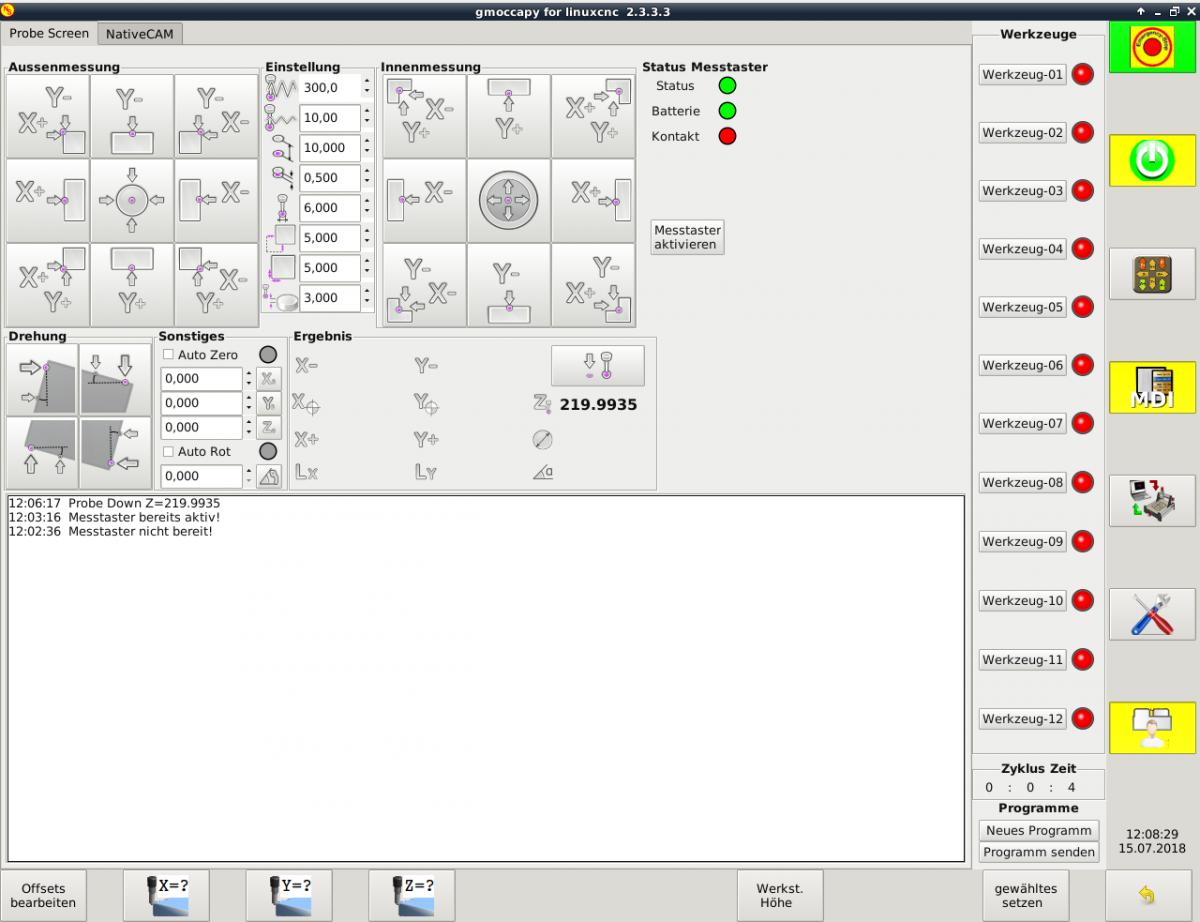The image size is (1200, 922).
Task: Run outside X+ Y- corner measurement
Action: point(48,117)
